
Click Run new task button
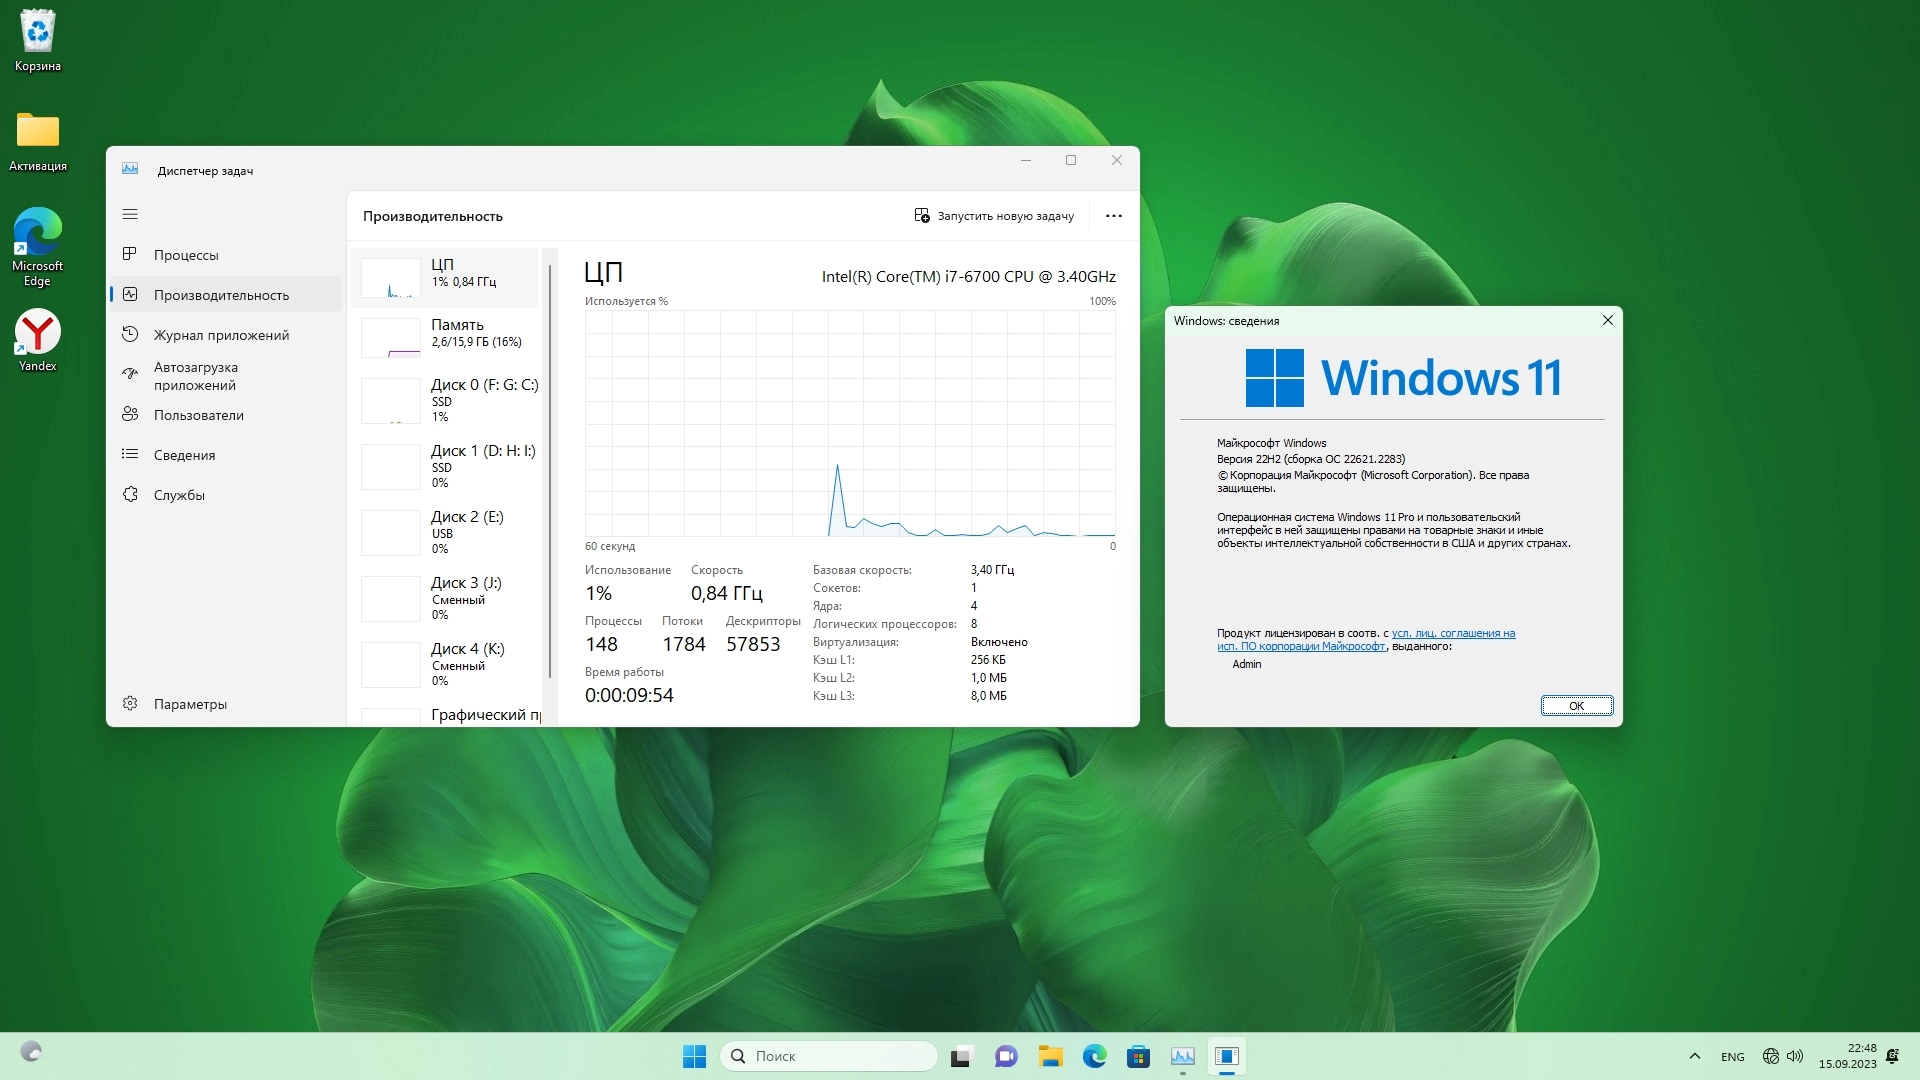coord(994,216)
